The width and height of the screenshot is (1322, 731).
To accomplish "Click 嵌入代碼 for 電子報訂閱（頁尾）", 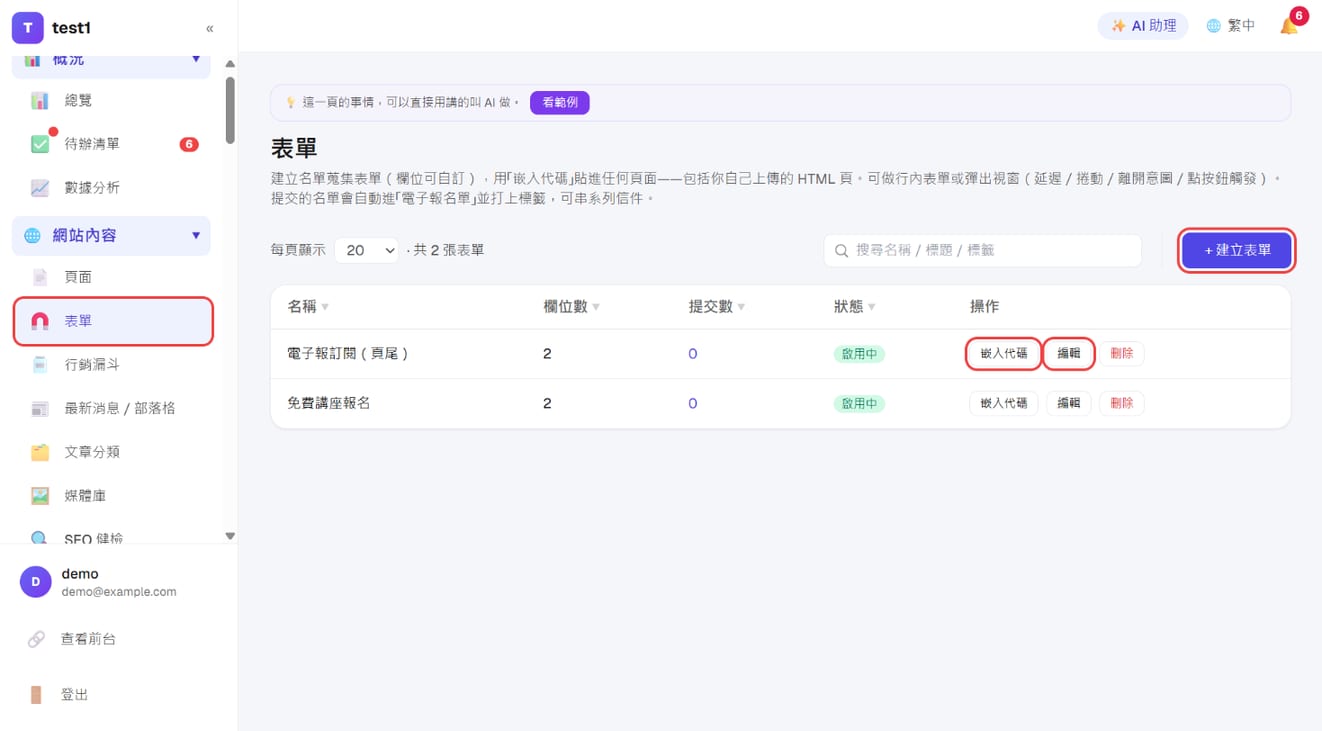I will coord(1003,353).
